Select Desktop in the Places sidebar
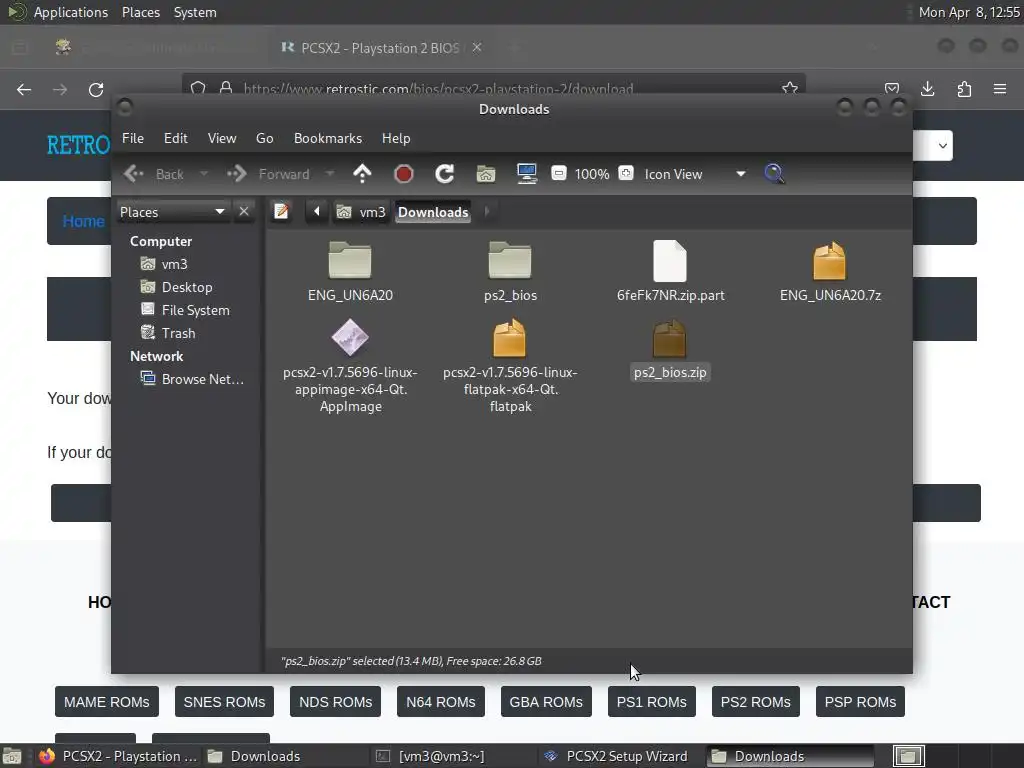Viewport: 1024px width, 768px height. pyautogui.click(x=177, y=287)
